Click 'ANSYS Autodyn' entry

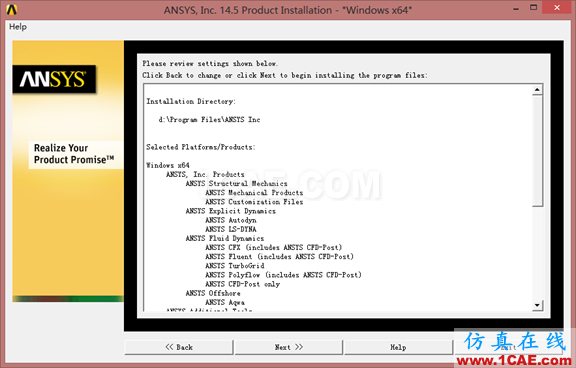pos(231,220)
